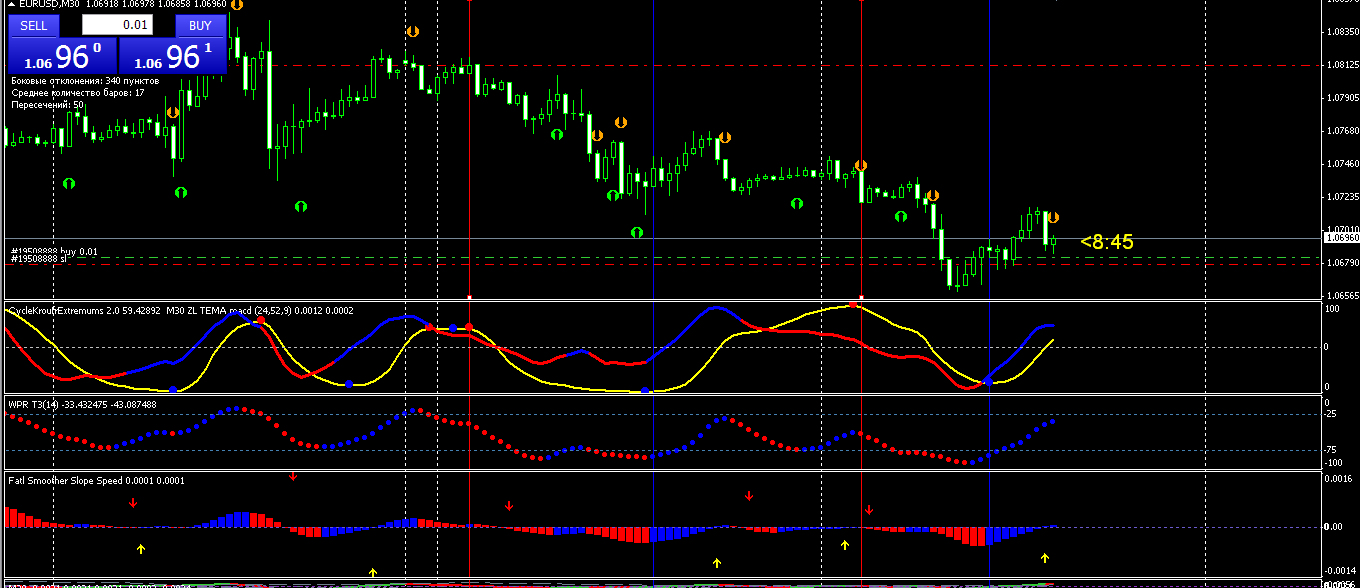This screenshot has height=588, width=1360.
Task: Click the SELL button
Action: [33, 25]
